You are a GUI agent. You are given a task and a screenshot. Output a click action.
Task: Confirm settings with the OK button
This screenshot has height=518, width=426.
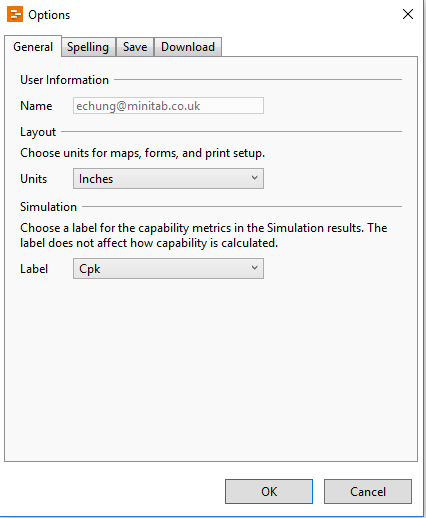coord(269,492)
